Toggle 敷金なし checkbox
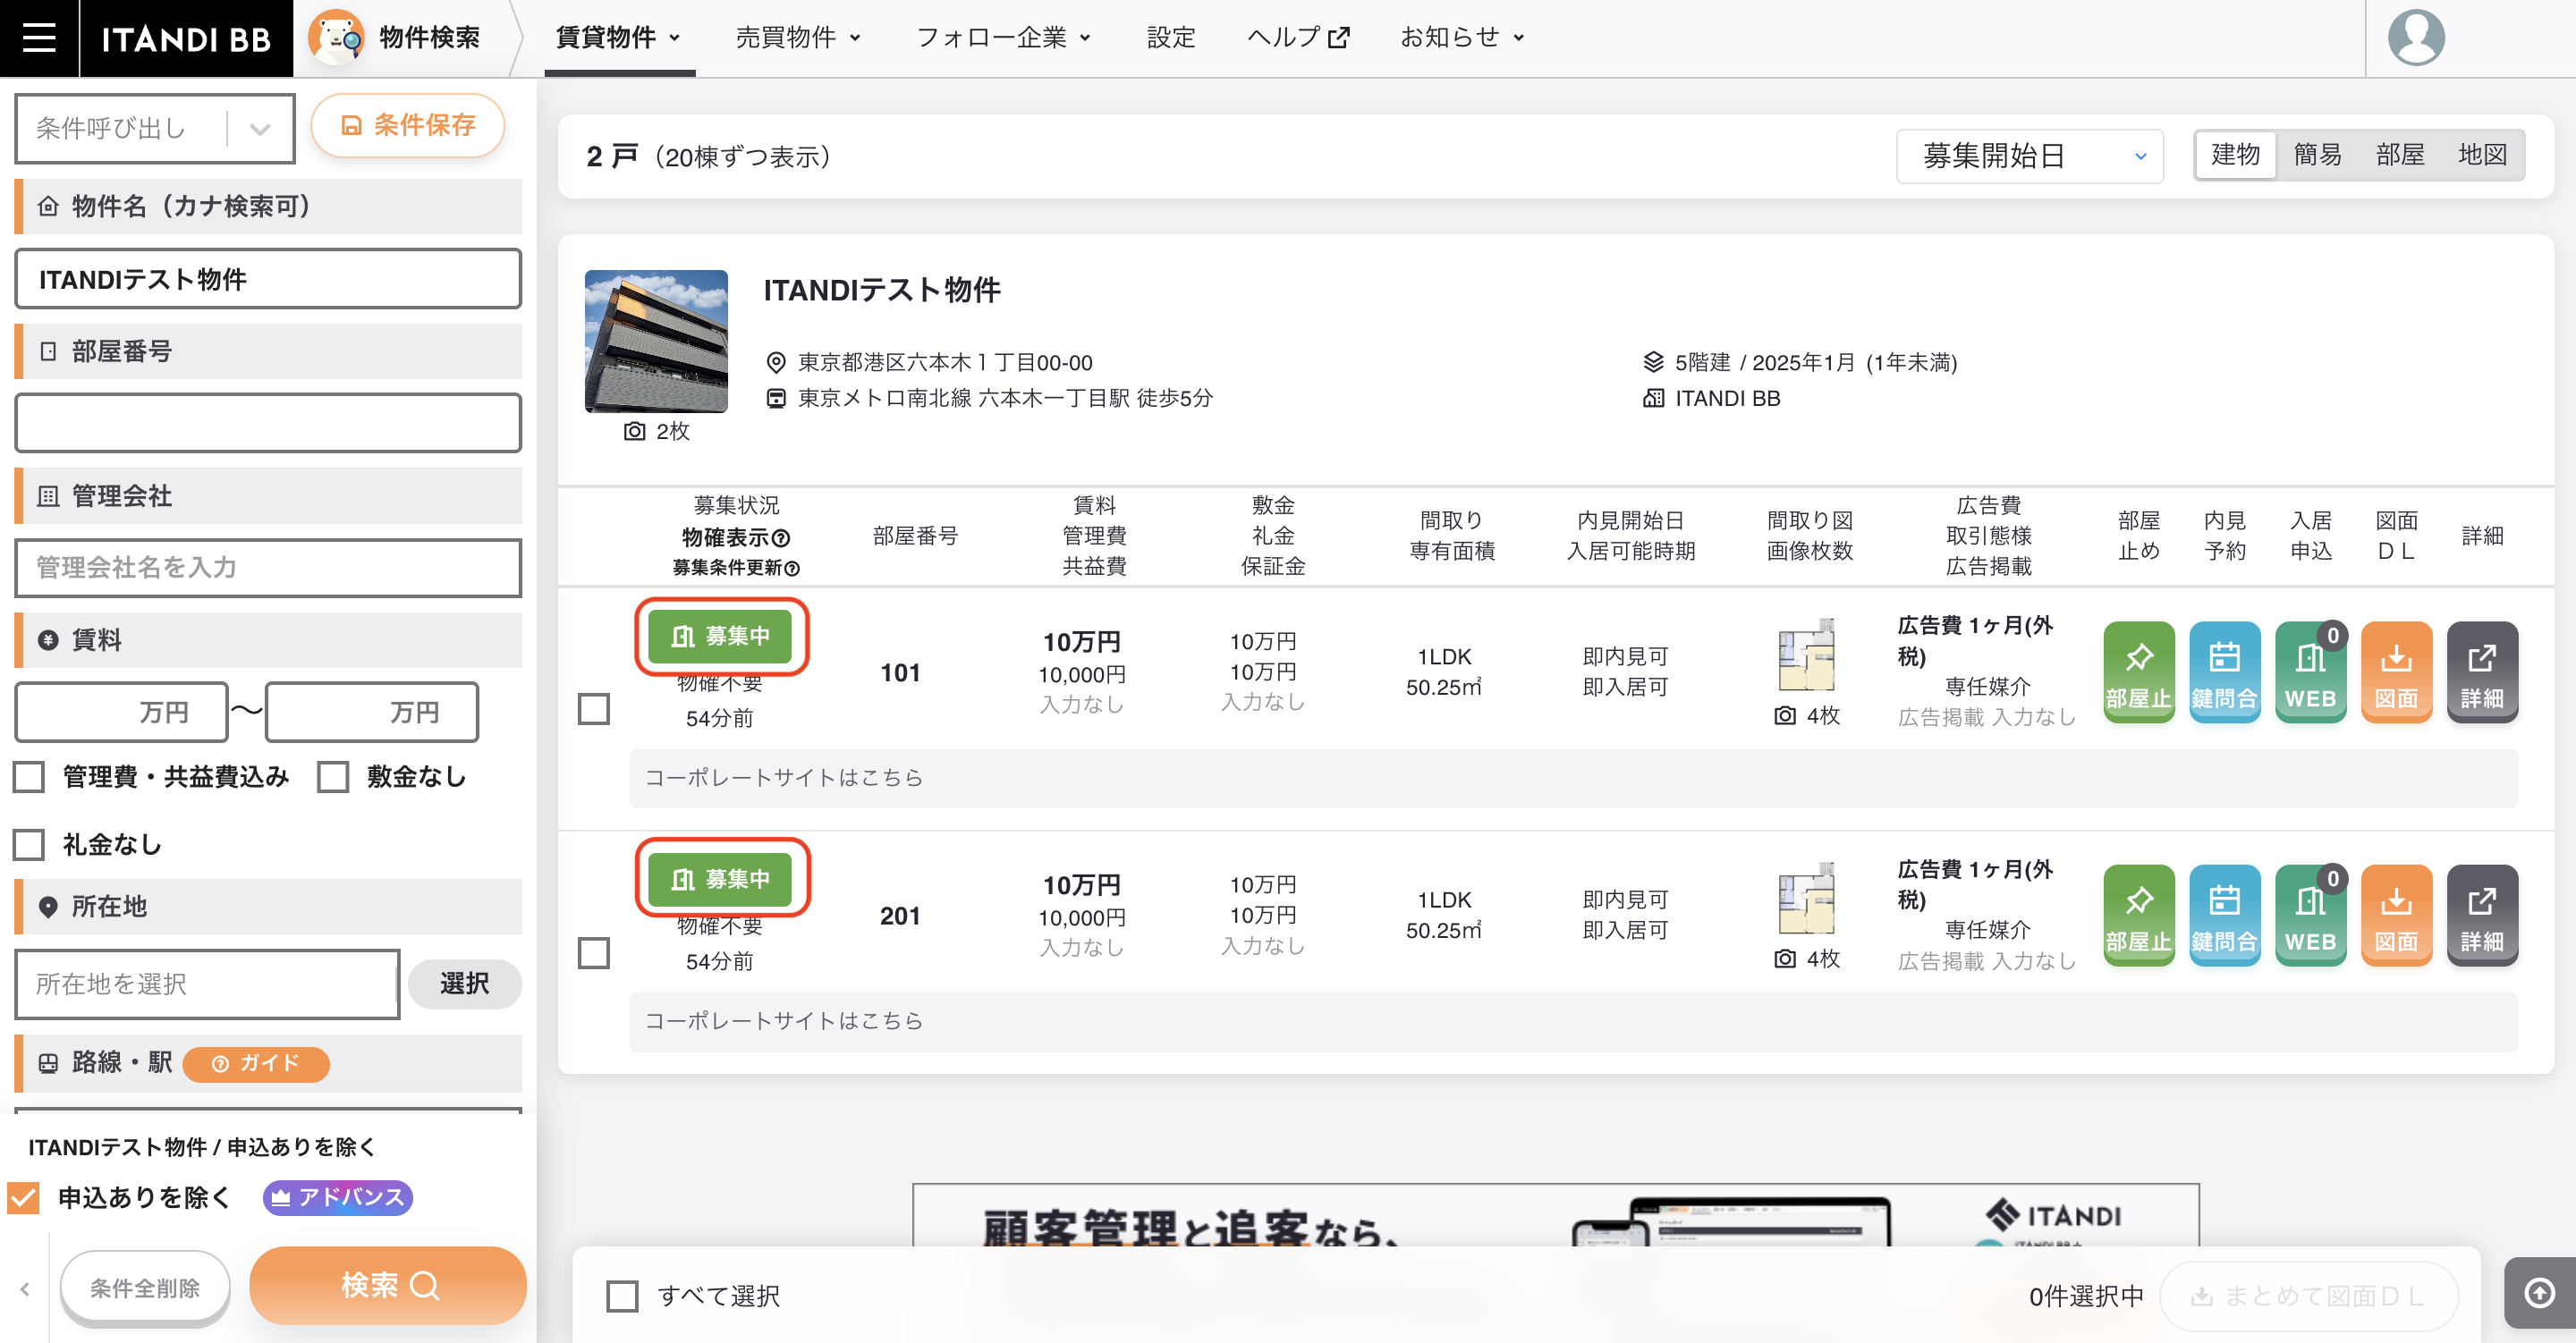The height and width of the screenshot is (1343, 2576). point(333,777)
